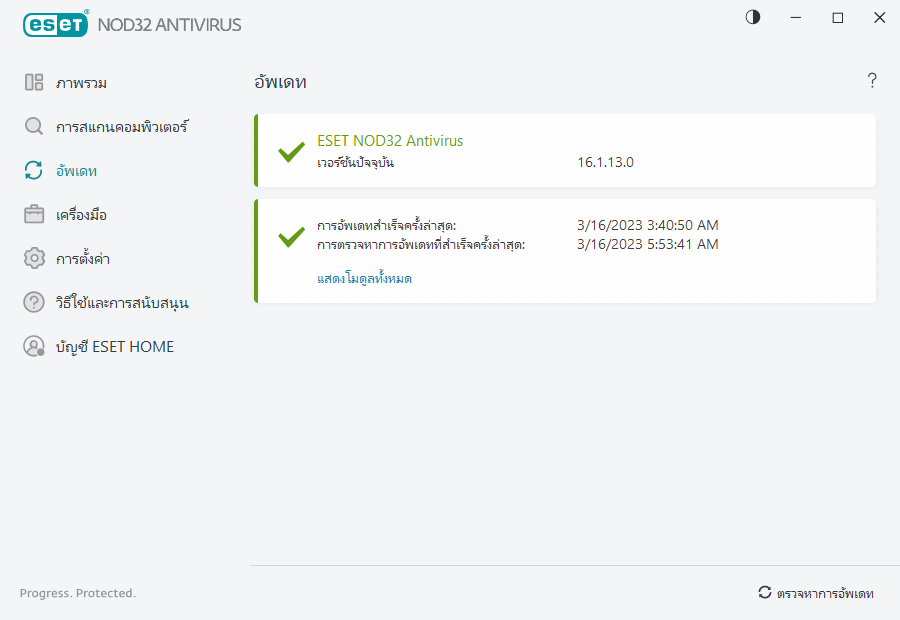Click ตรวจหาการอัพเดท check for updates button
The height and width of the screenshot is (620, 900).
pyautogui.click(x=816, y=593)
